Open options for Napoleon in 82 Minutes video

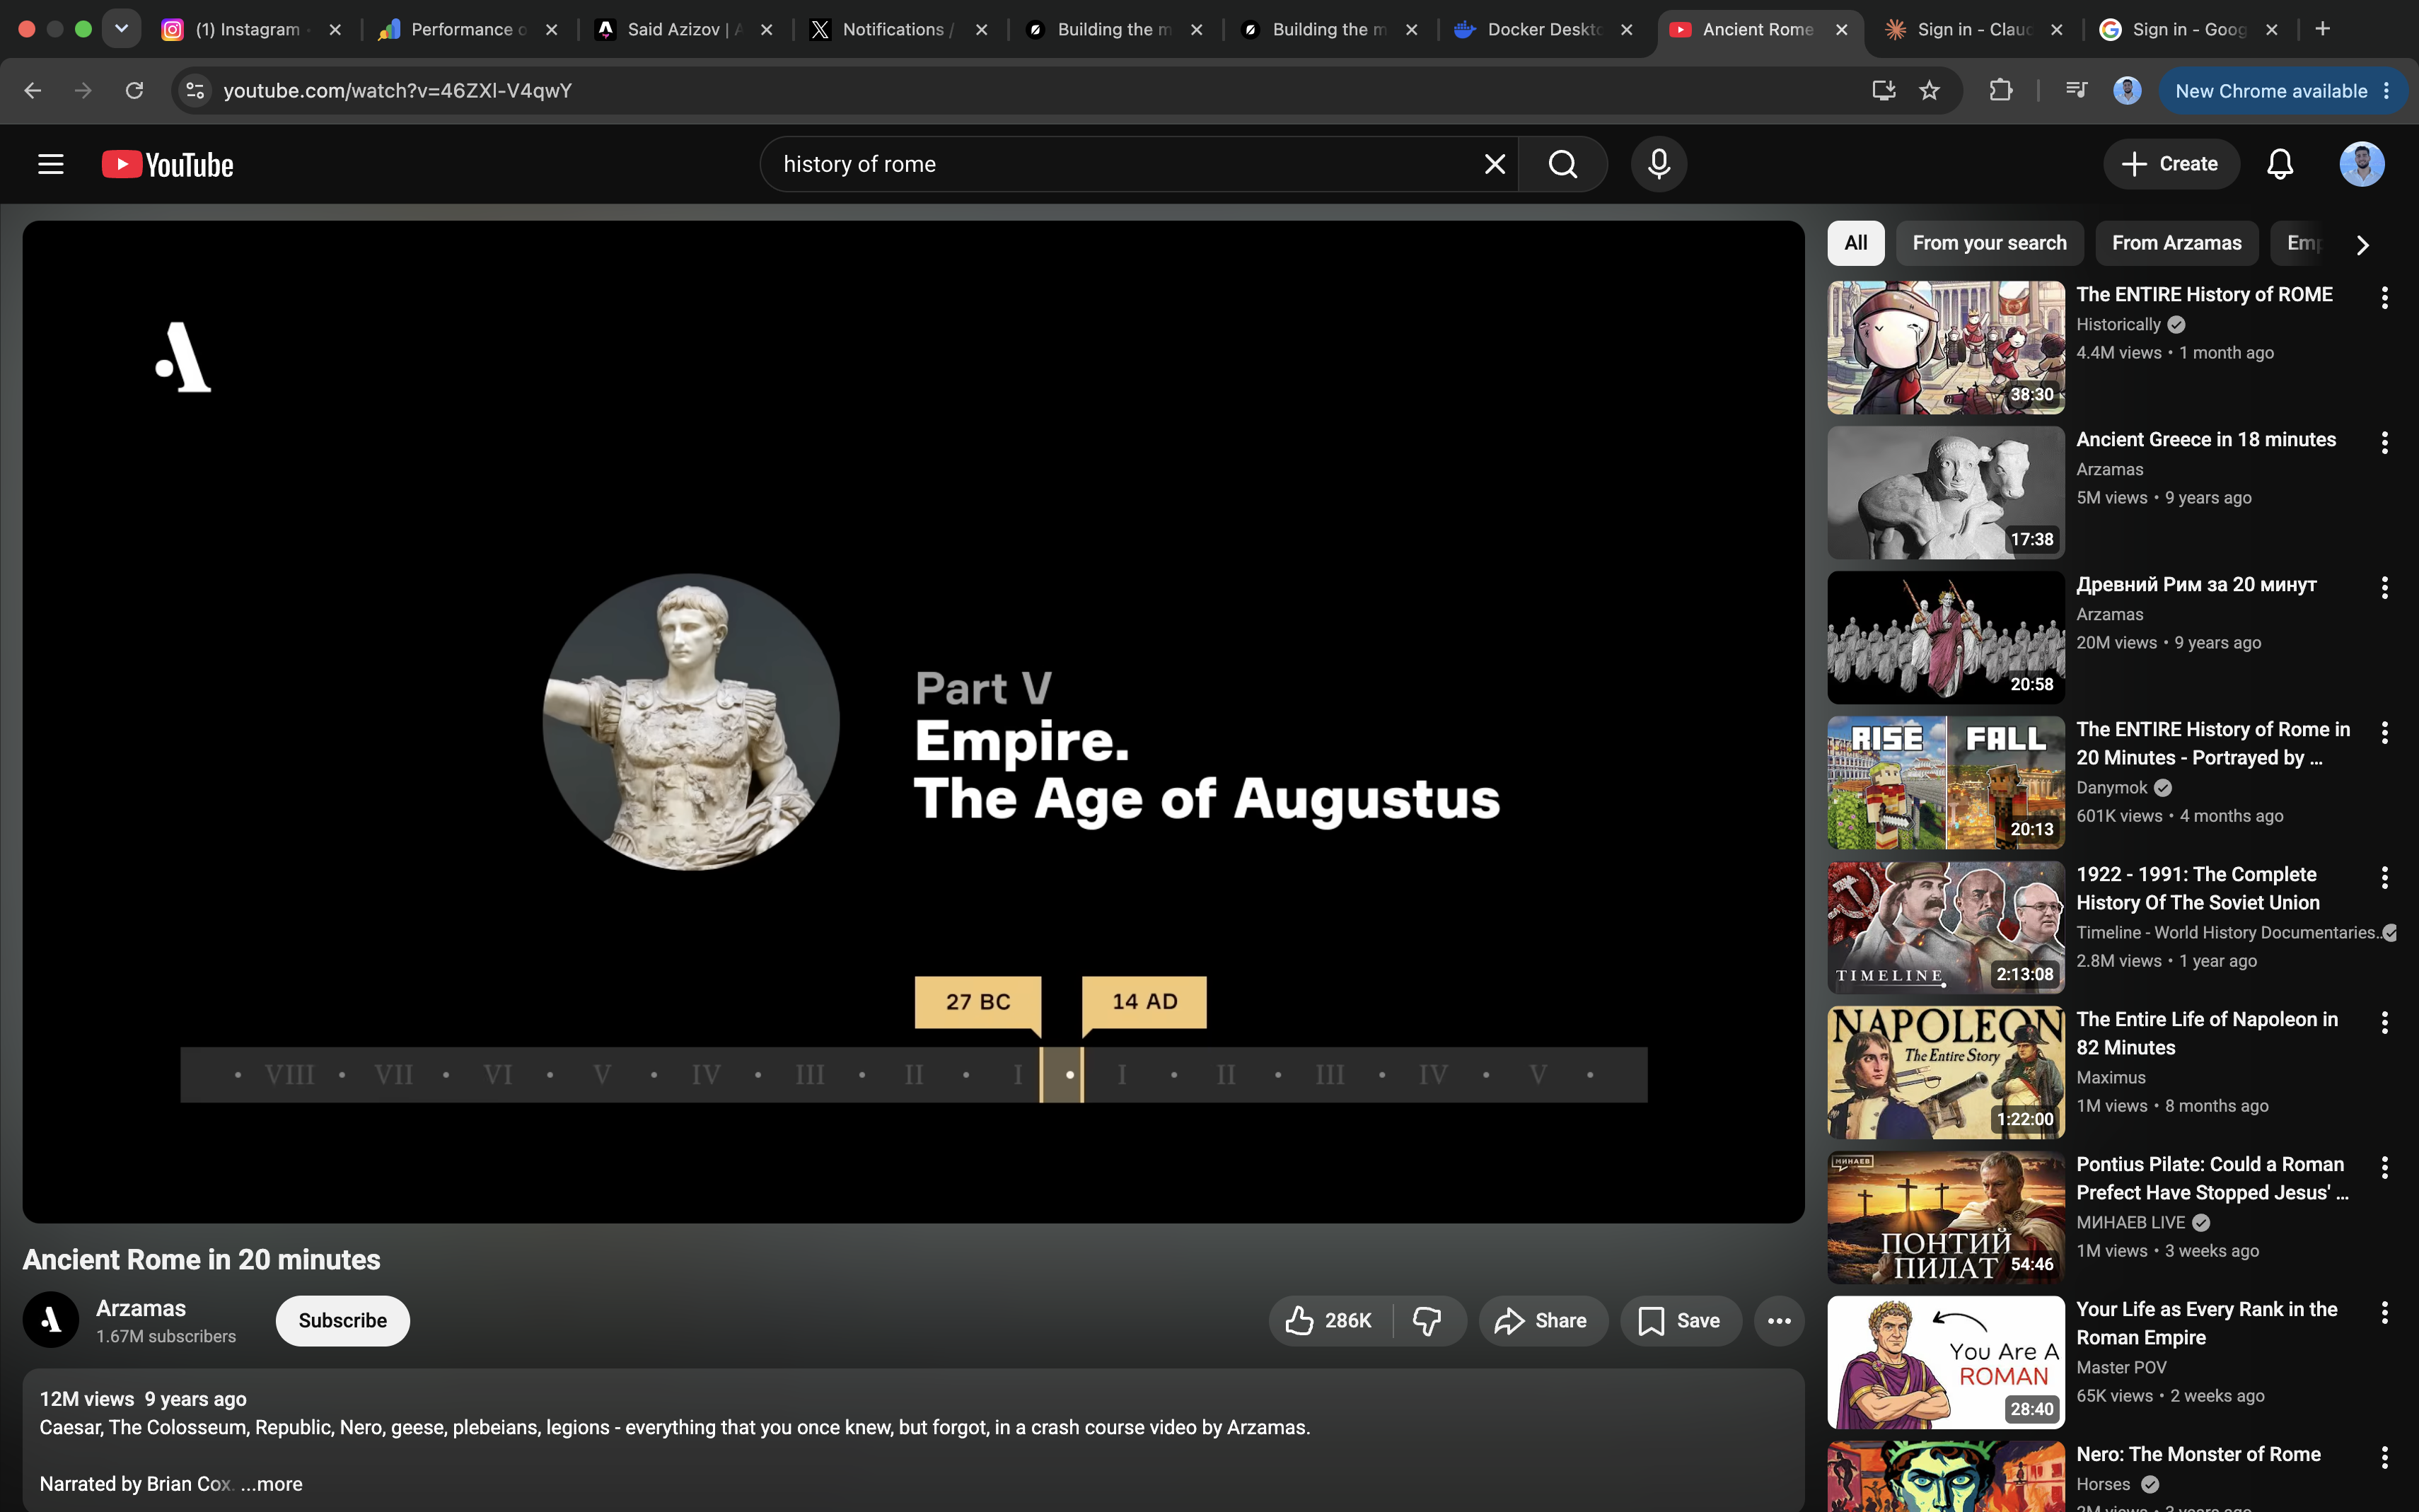pyautogui.click(x=2384, y=1022)
